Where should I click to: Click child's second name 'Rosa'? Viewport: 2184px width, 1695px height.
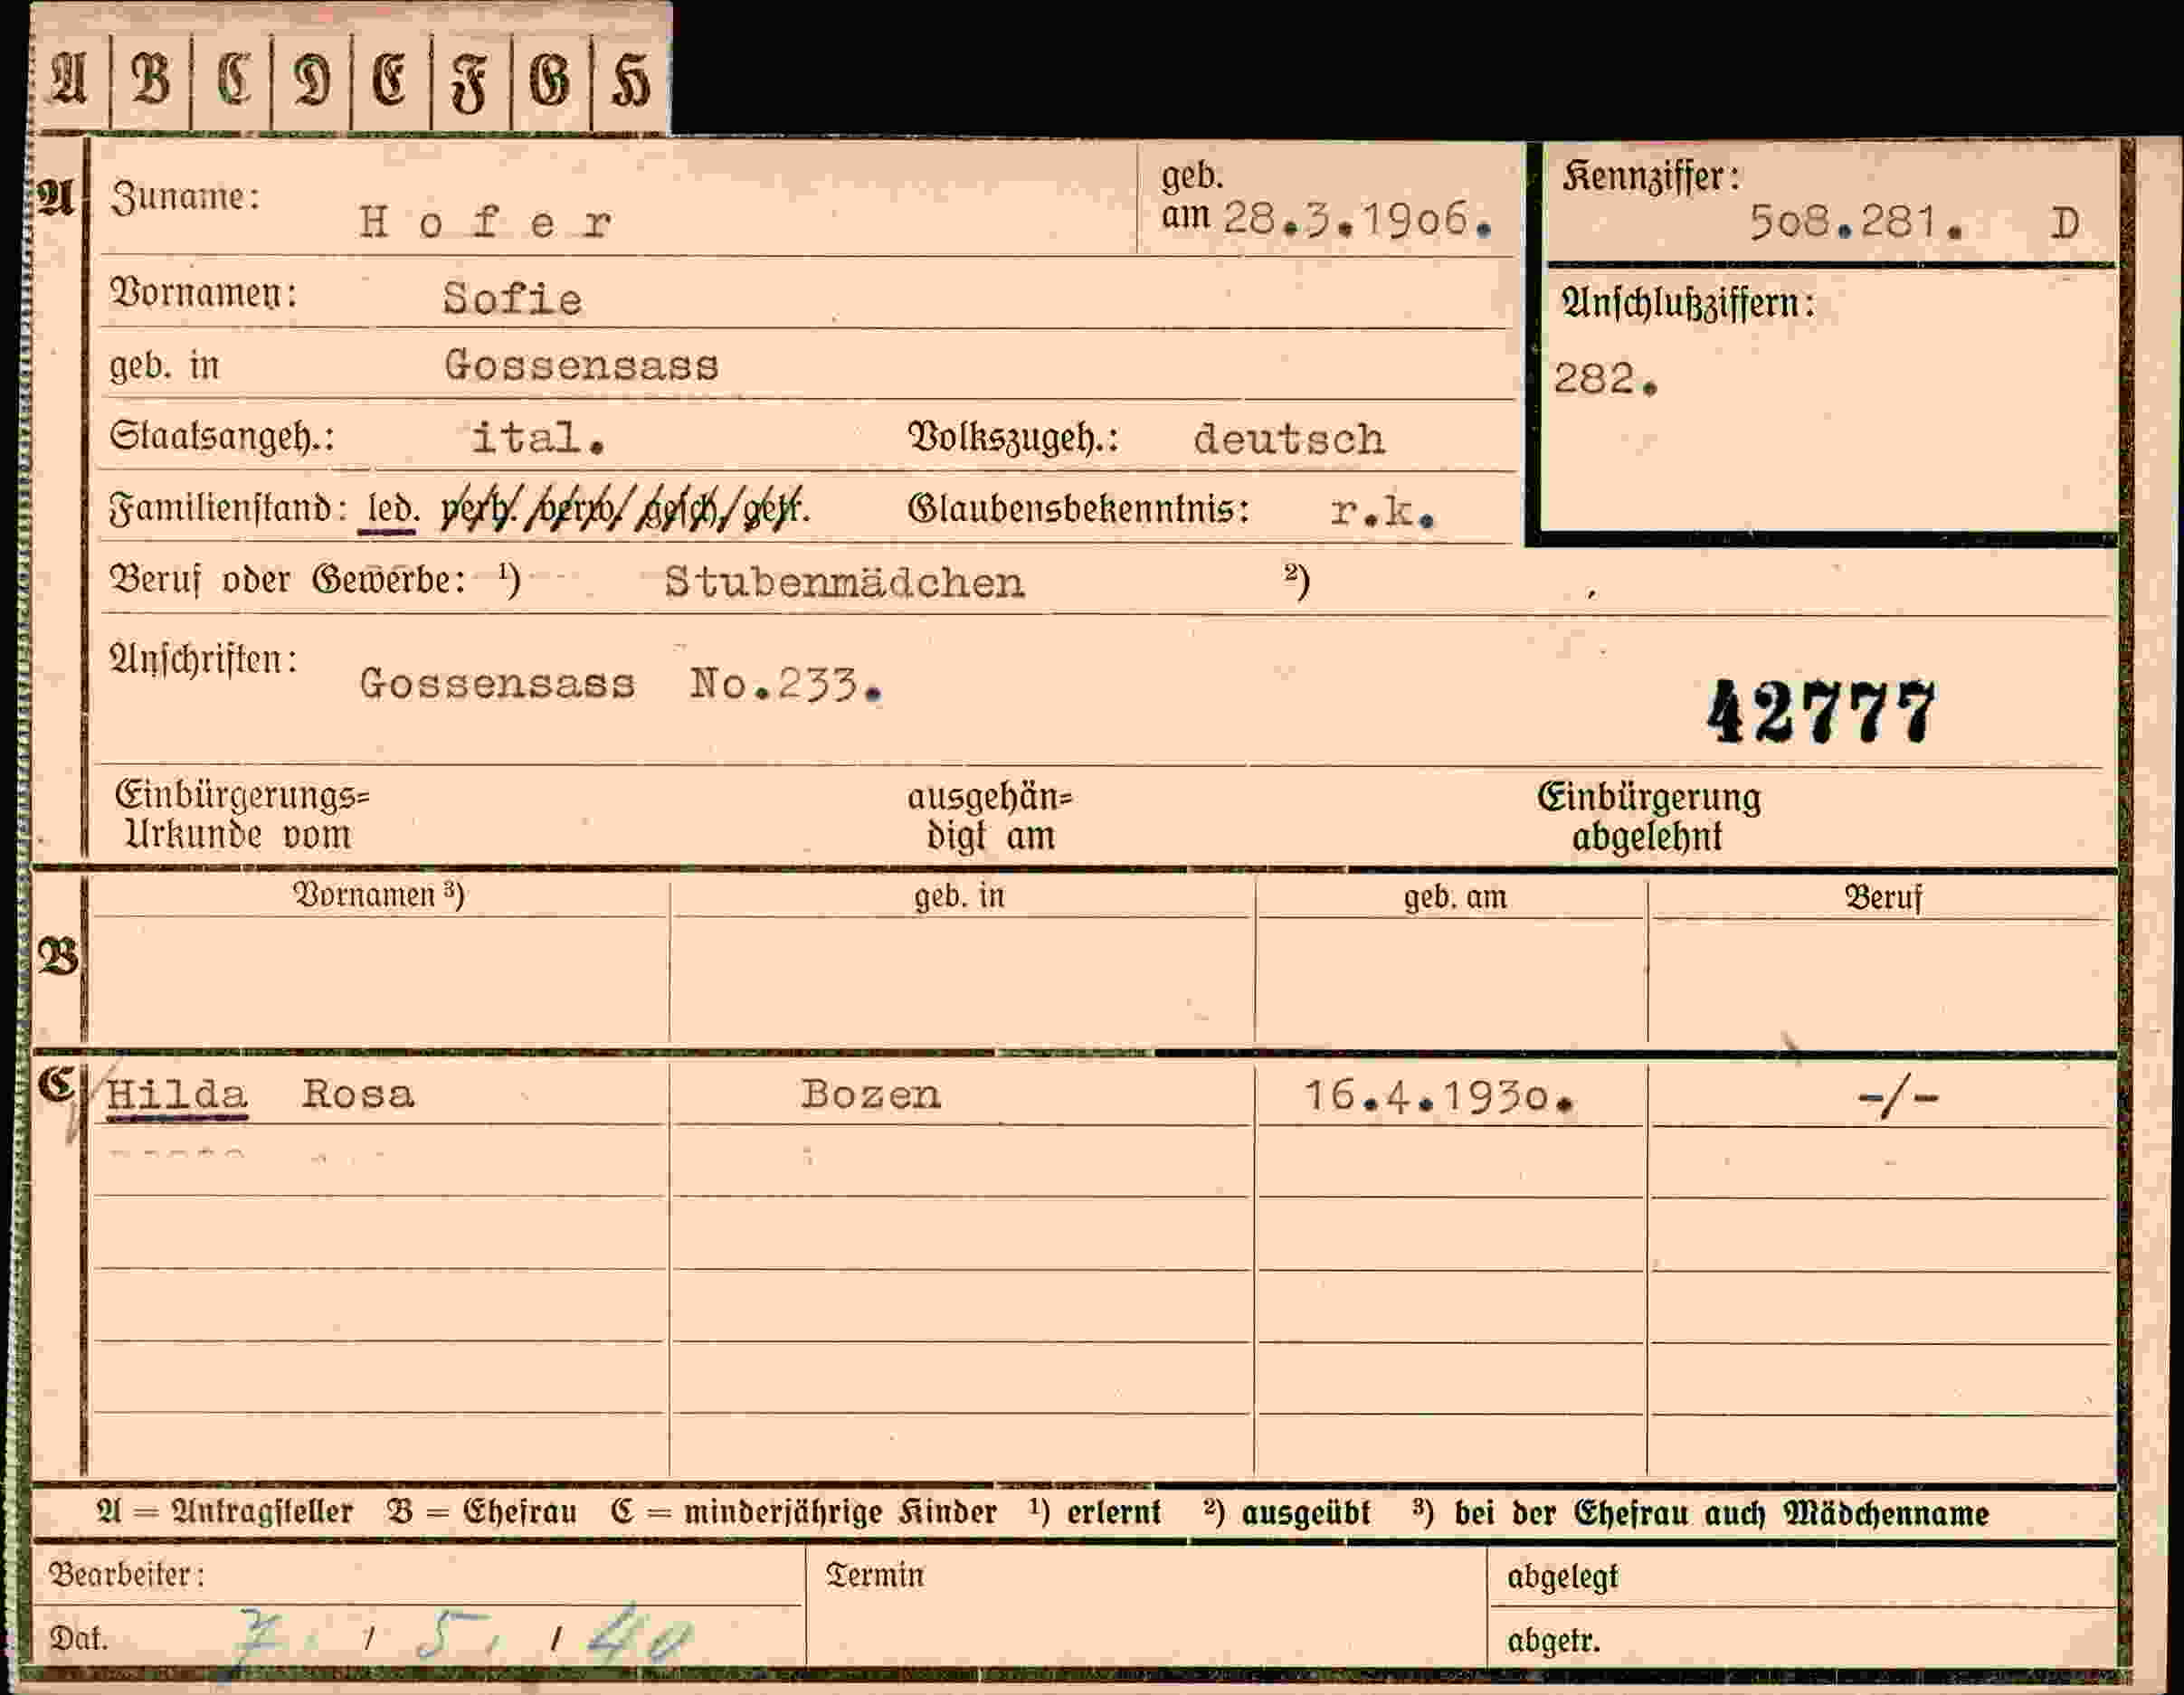358,1094
